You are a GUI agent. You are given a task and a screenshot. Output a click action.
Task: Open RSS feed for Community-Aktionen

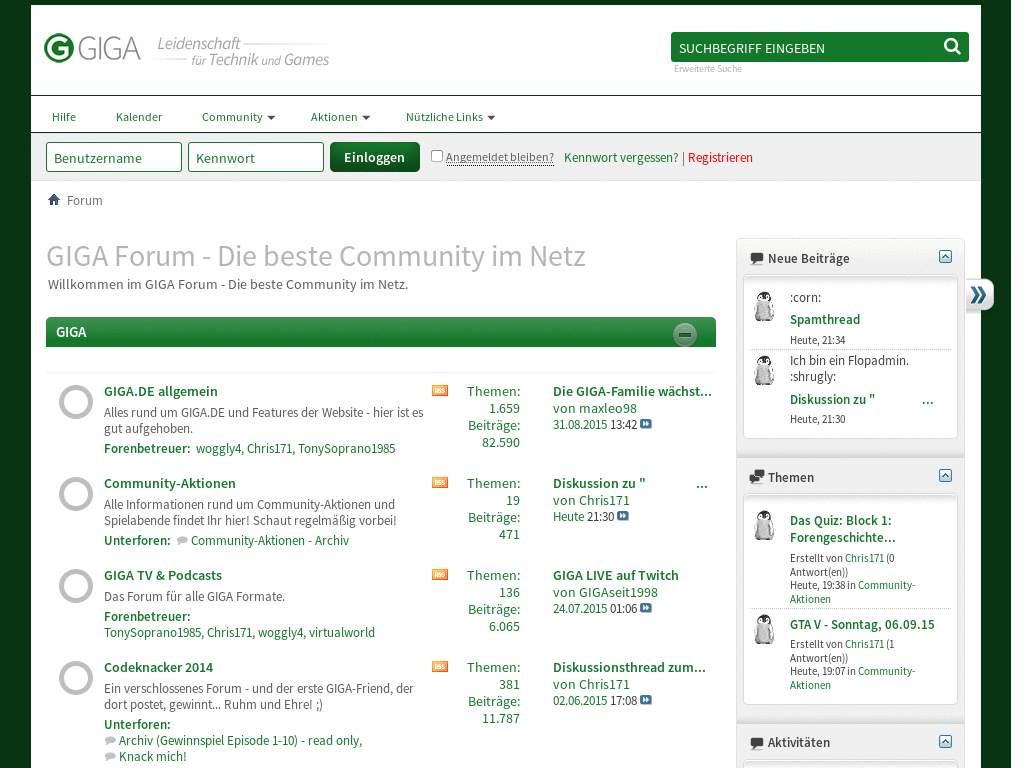coord(440,483)
